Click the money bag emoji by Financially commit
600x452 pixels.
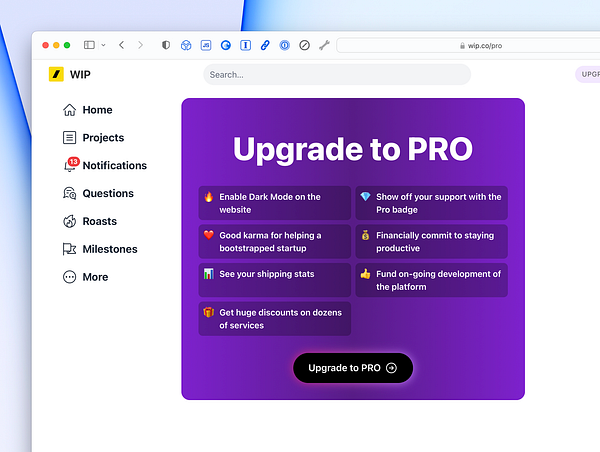[x=365, y=235]
